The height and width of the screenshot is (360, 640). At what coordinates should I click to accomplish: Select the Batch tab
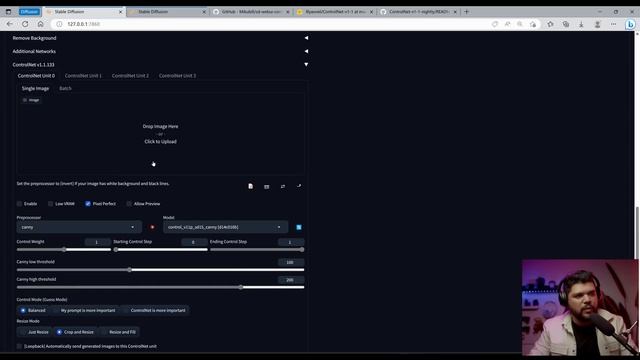point(65,88)
